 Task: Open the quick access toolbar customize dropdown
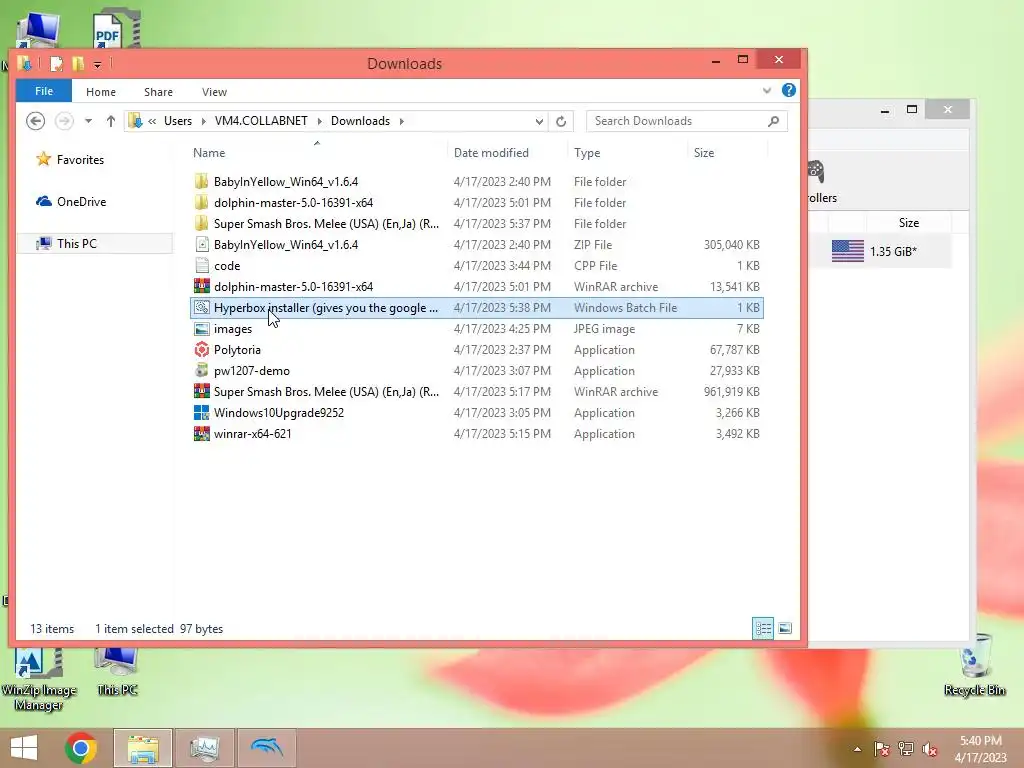coord(97,64)
